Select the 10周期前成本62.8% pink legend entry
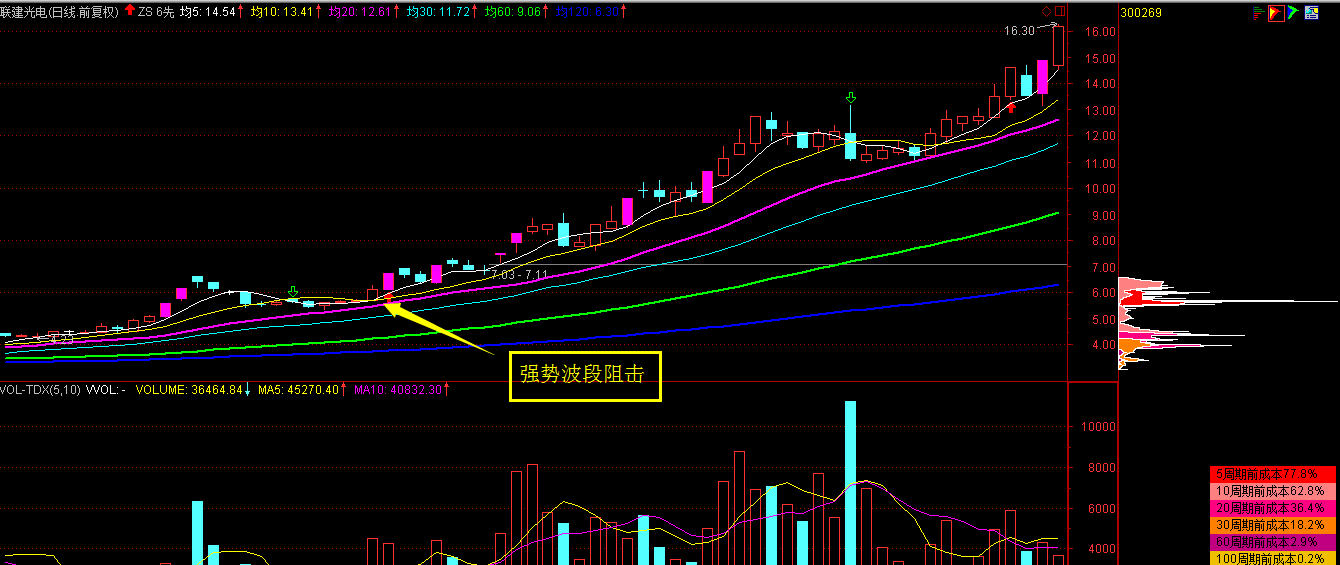The image size is (1340, 565). pyautogui.click(x=1271, y=490)
